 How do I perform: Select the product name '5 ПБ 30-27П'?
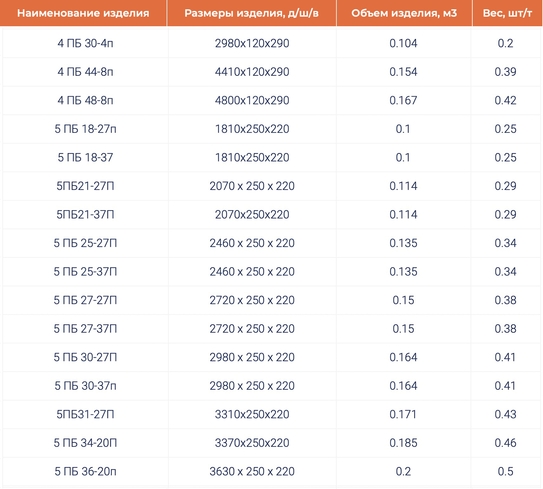(85, 357)
